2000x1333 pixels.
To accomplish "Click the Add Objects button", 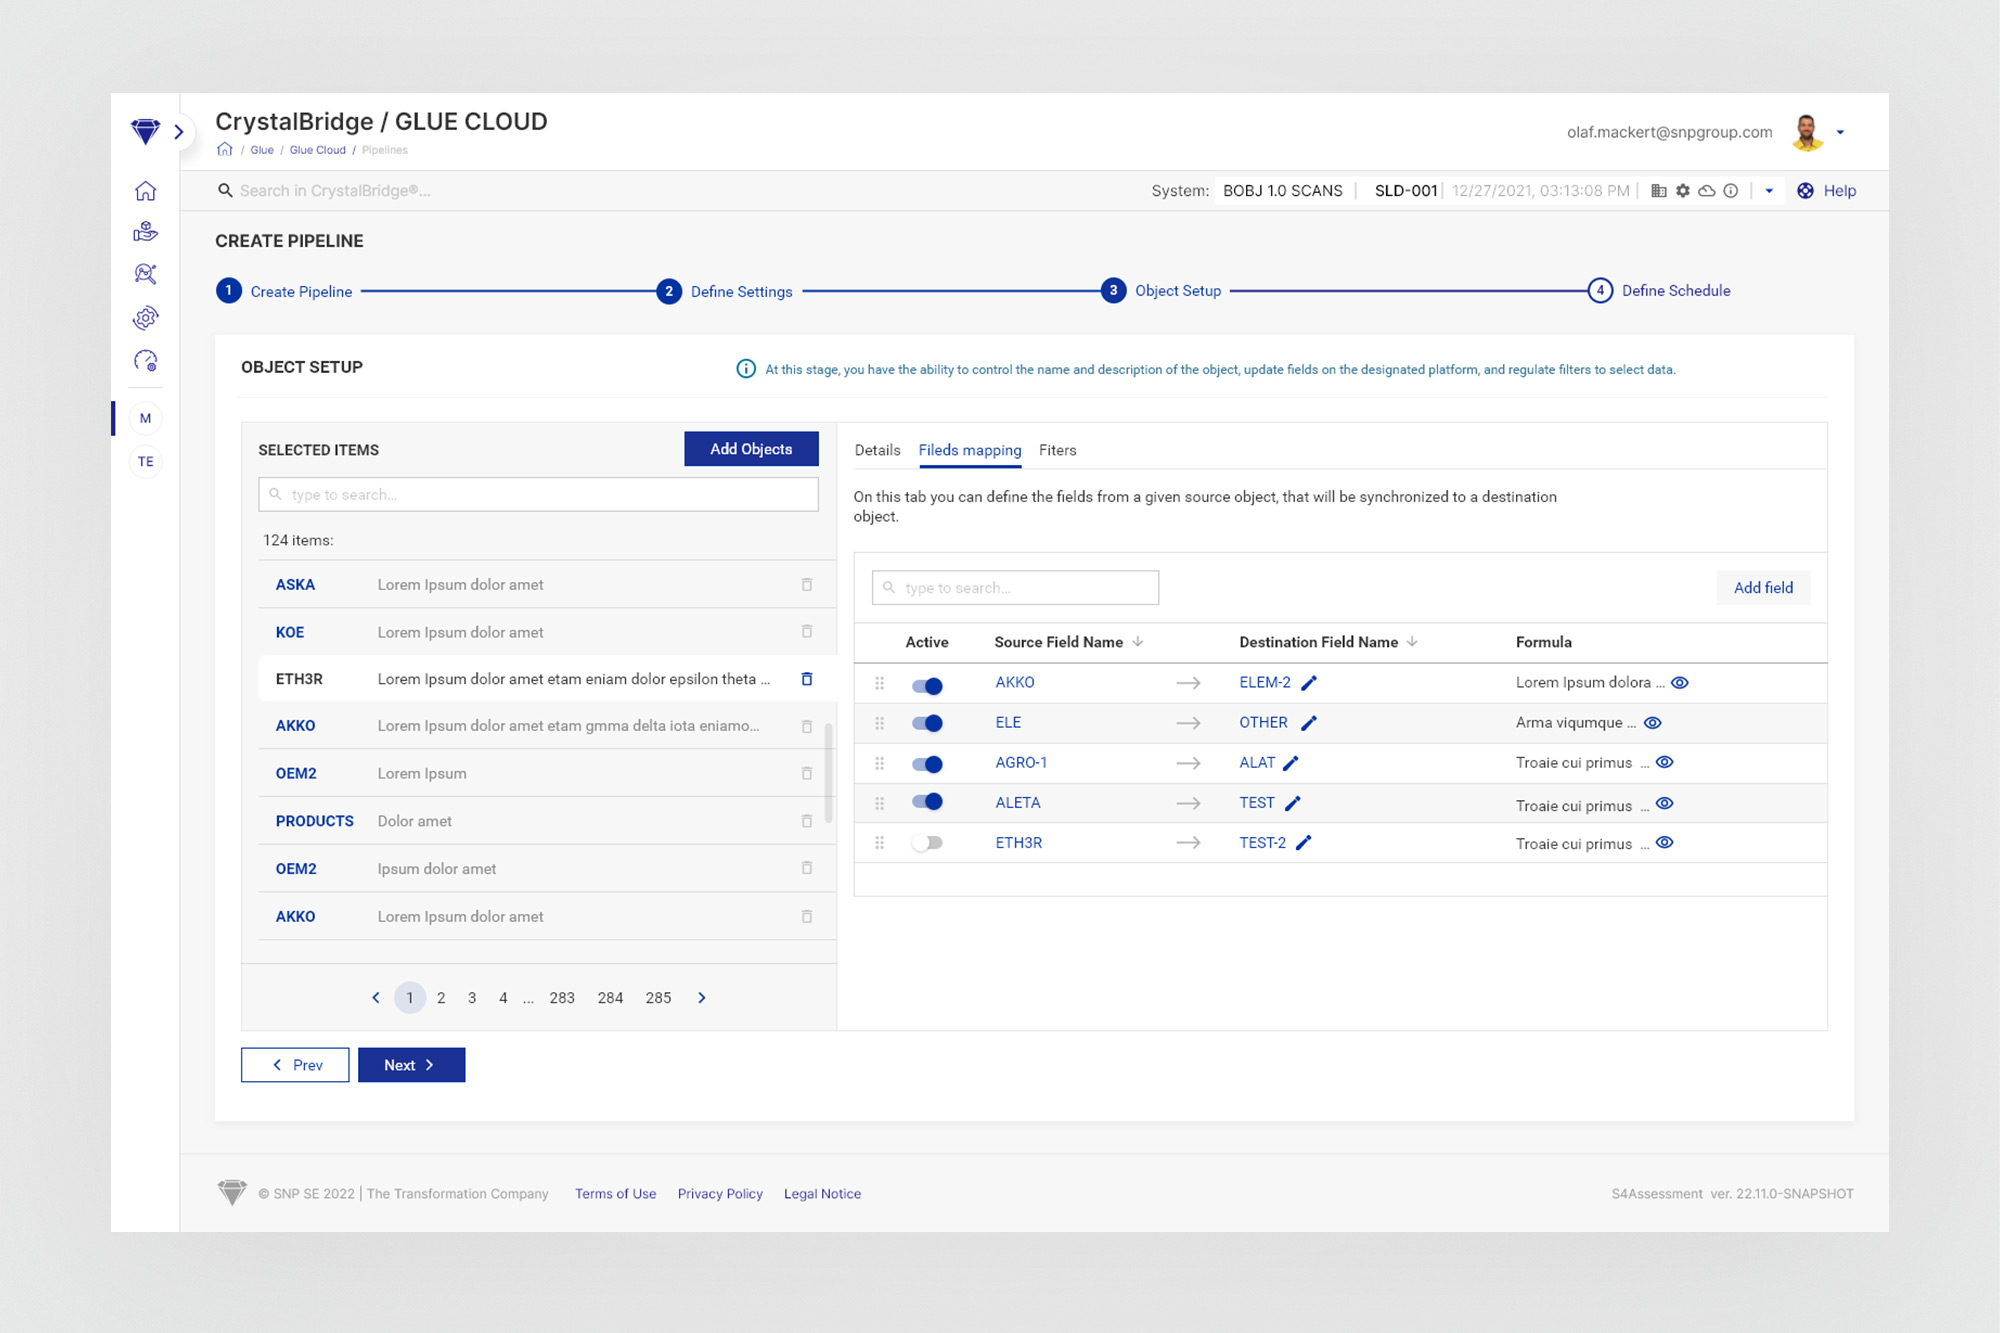I will pos(751,449).
